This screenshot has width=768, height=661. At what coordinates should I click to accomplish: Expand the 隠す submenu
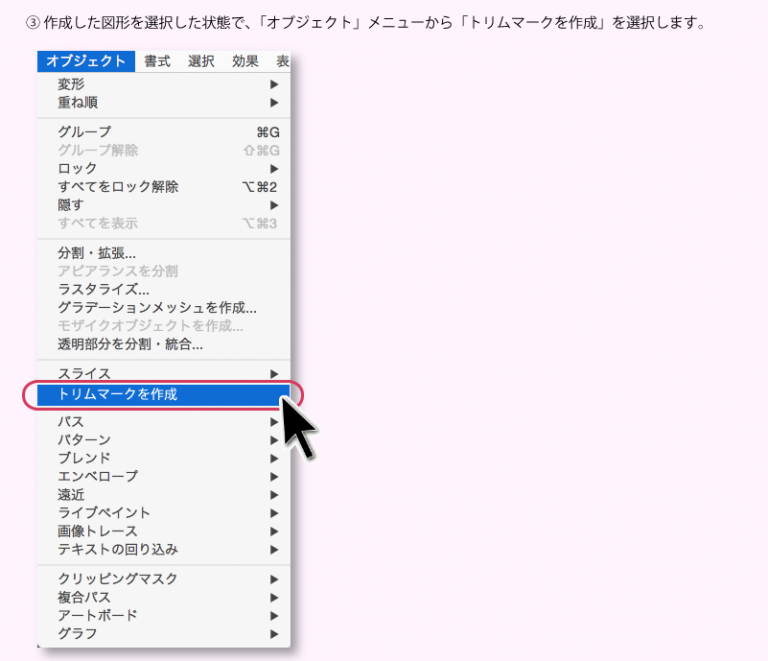(72, 205)
